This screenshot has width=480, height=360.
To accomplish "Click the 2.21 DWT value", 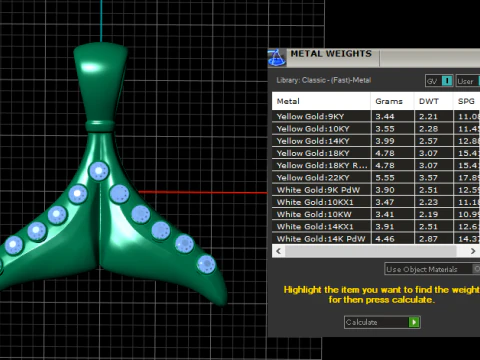I will coord(428,117).
